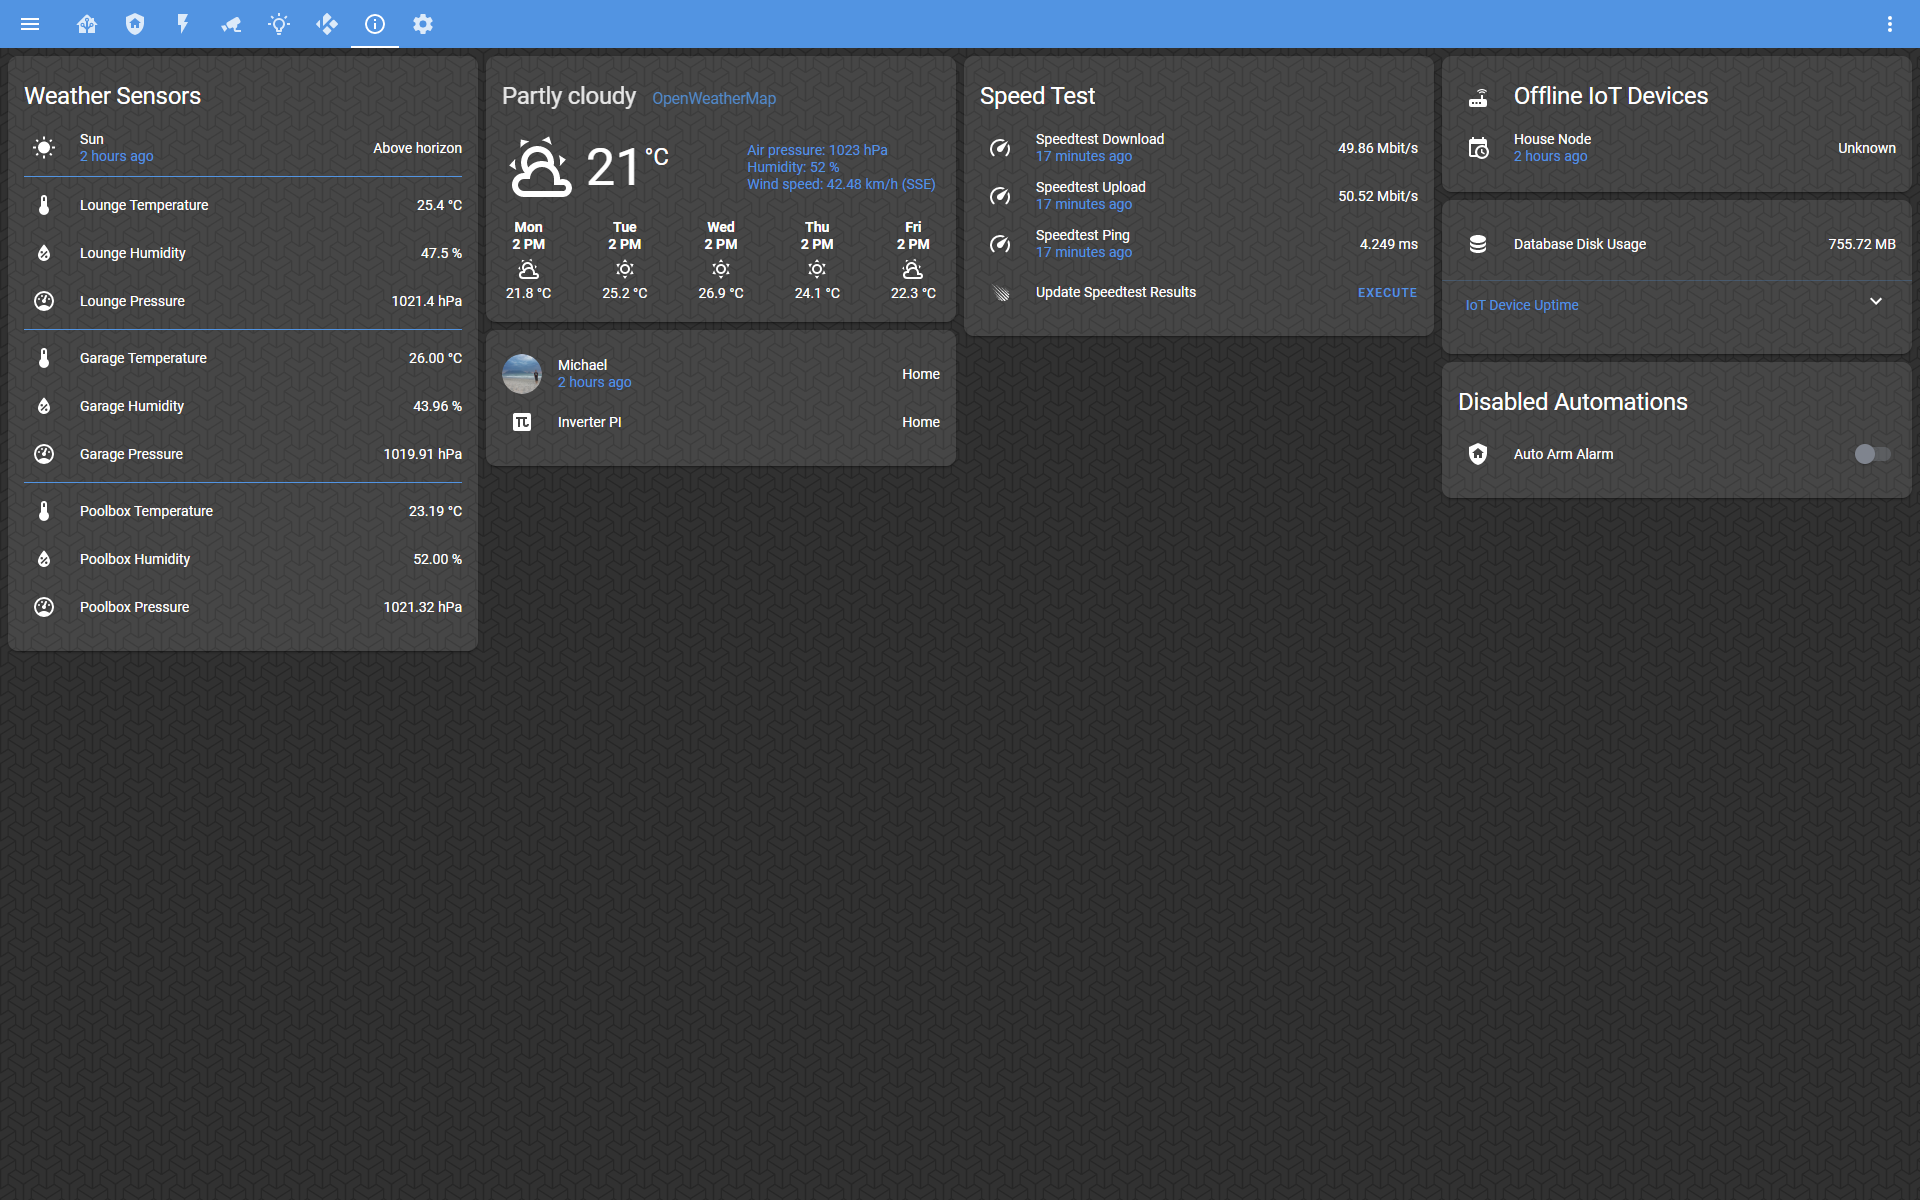Click the Speedtest Download gauge icon
The width and height of the screenshot is (1920, 1200).
[1000, 148]
